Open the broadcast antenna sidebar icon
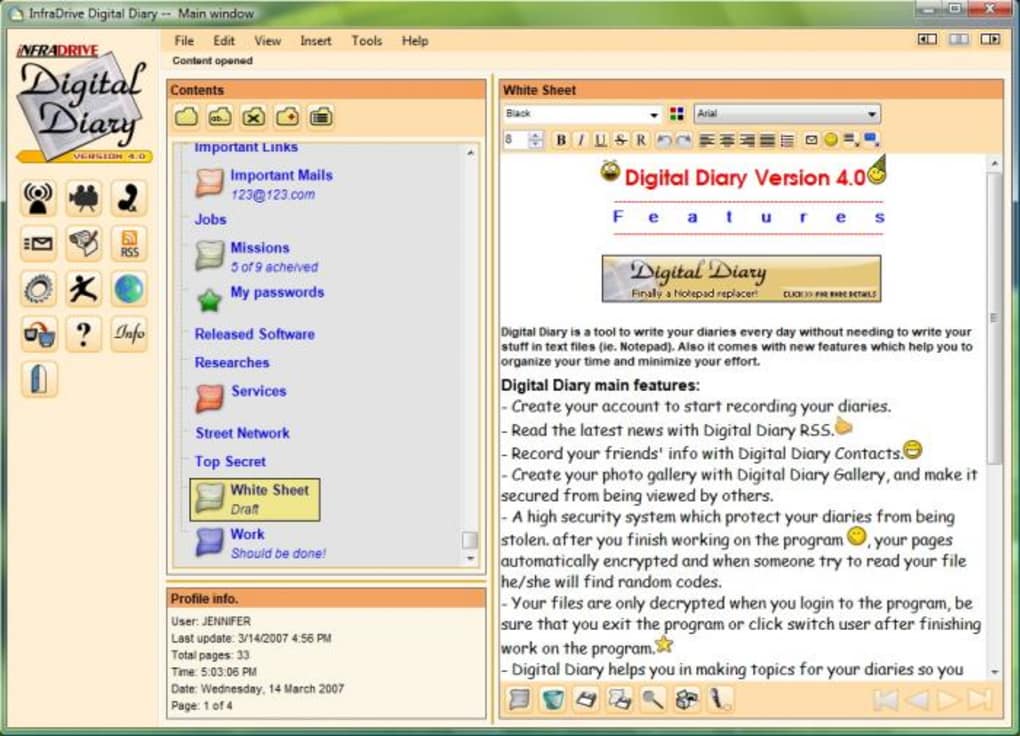The image size is (1020, 736). 38,198
